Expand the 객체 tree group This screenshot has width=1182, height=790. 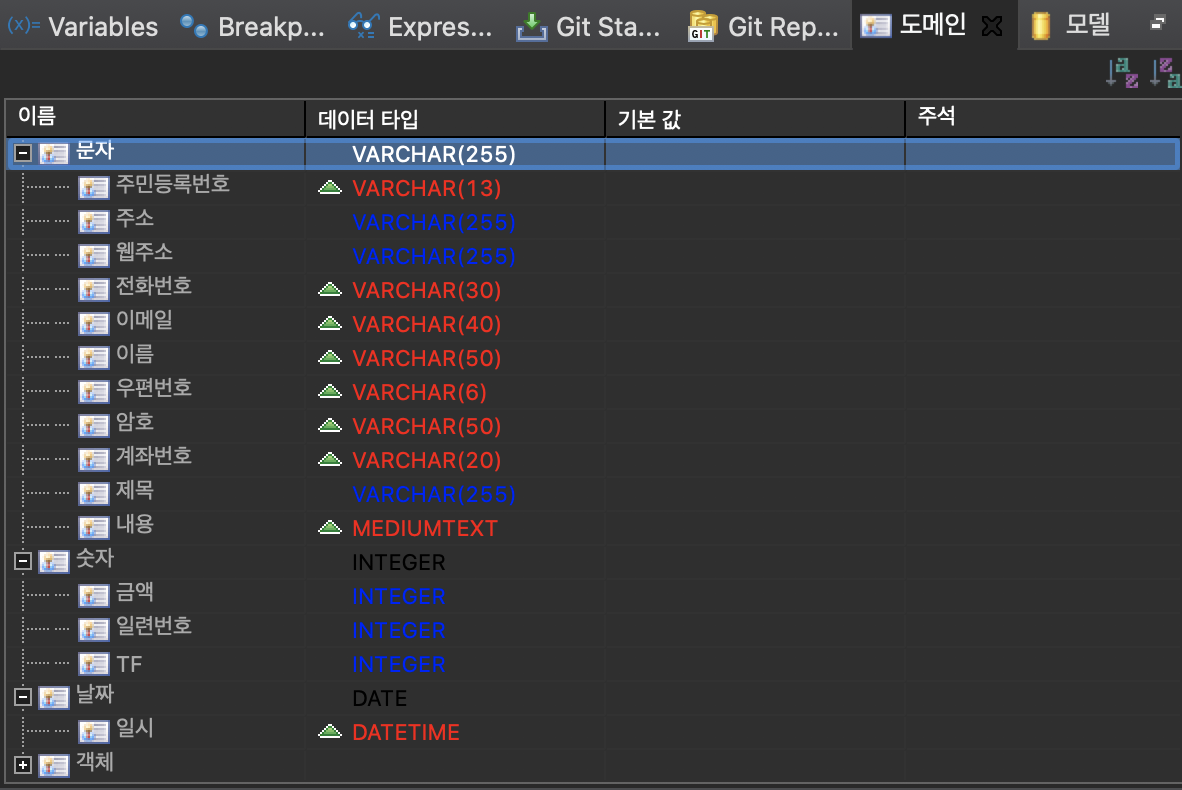[x=23, y=766]
